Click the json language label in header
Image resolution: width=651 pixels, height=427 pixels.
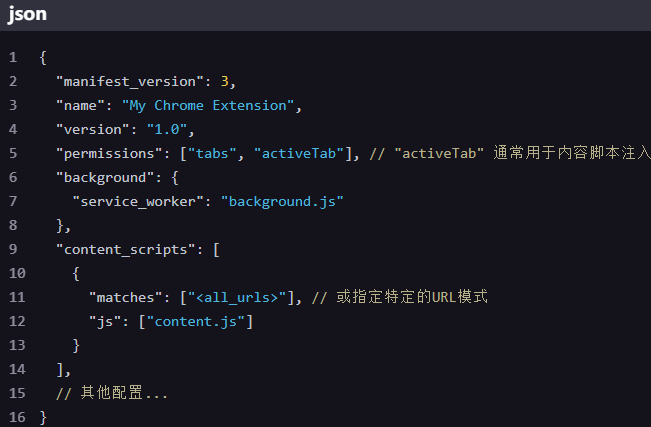(27, 14)
